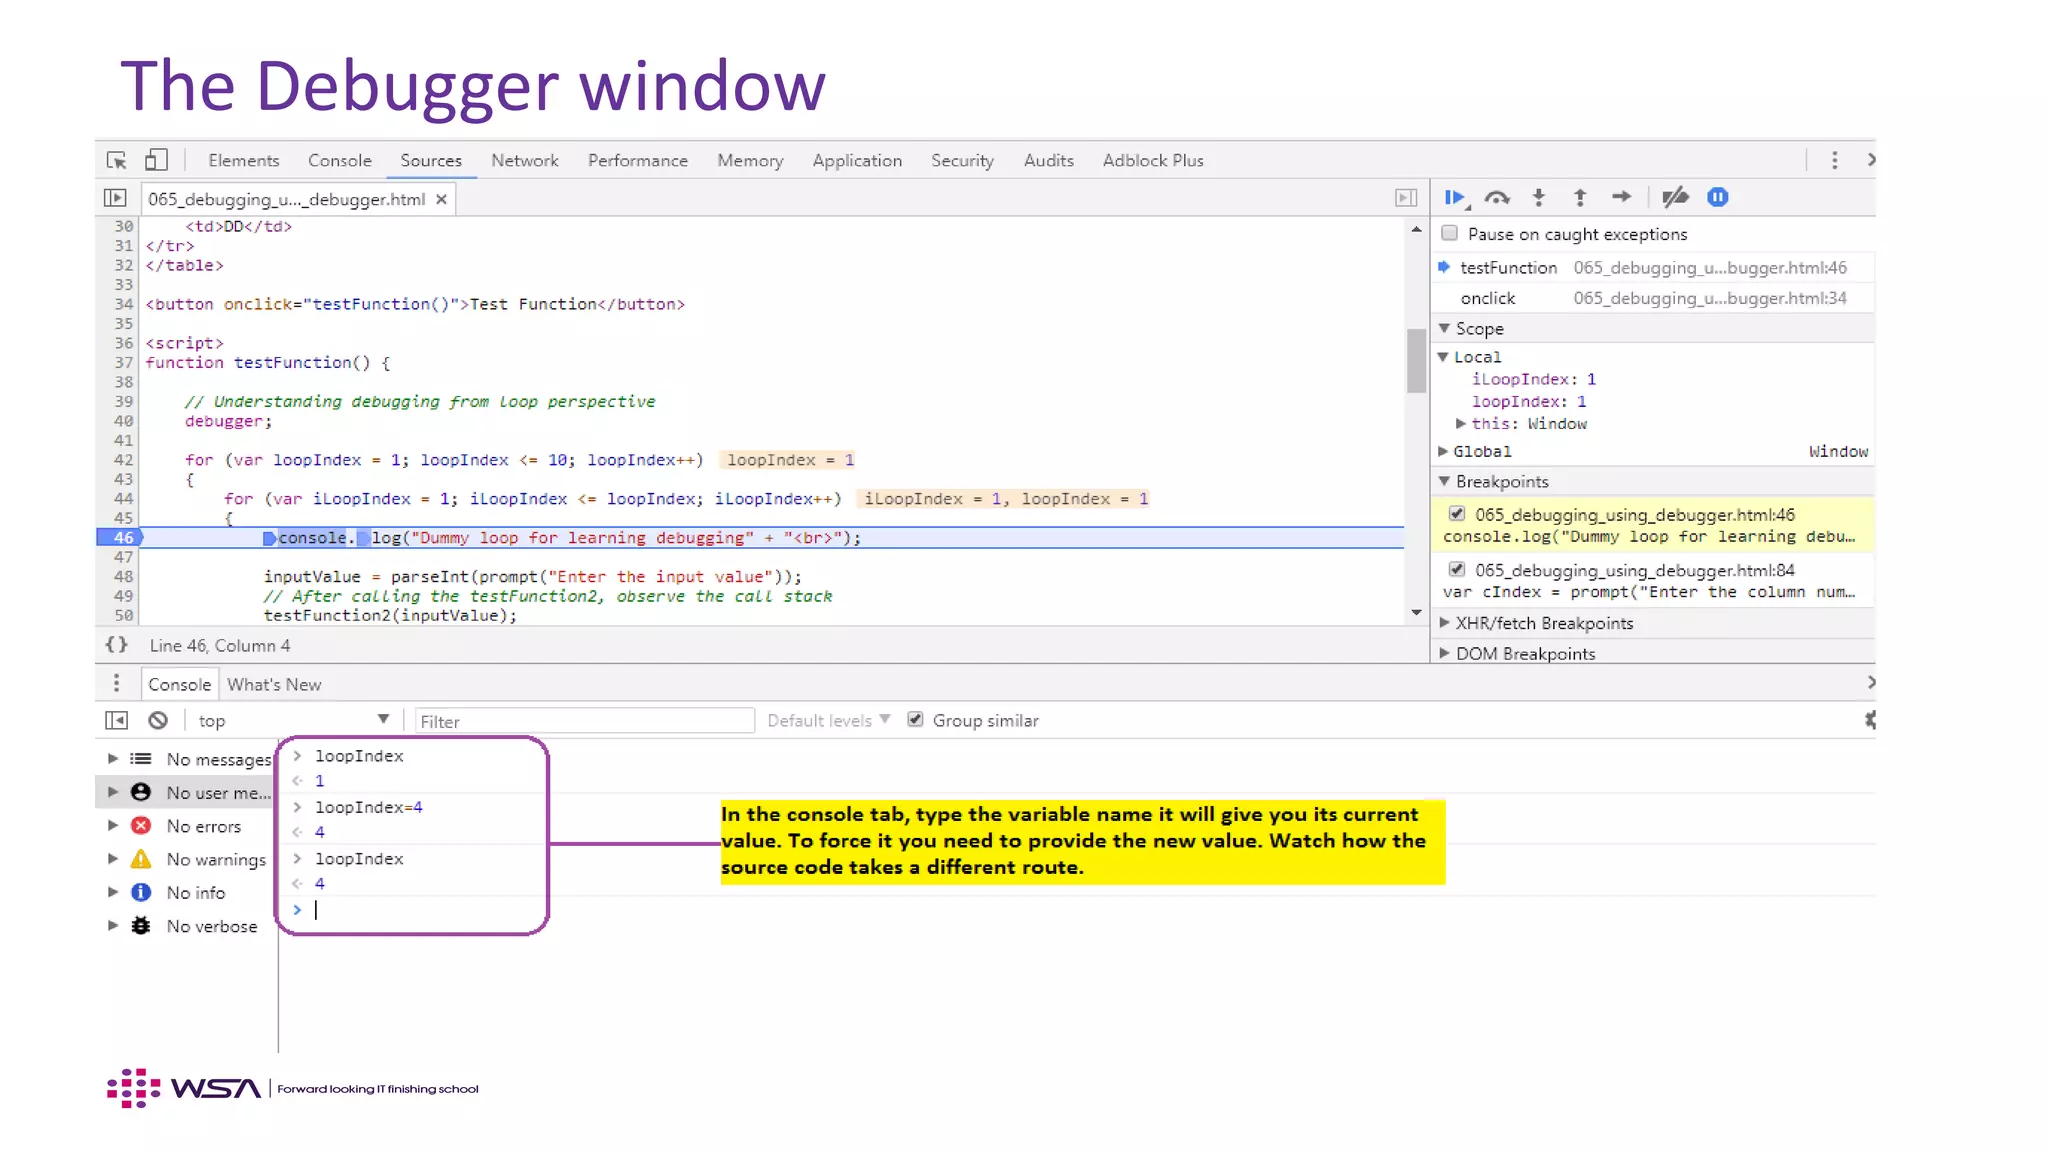The height and width of the screenshot is (1152, 2048).
Task: Open the Audits tab
Action: point(1049,160)
